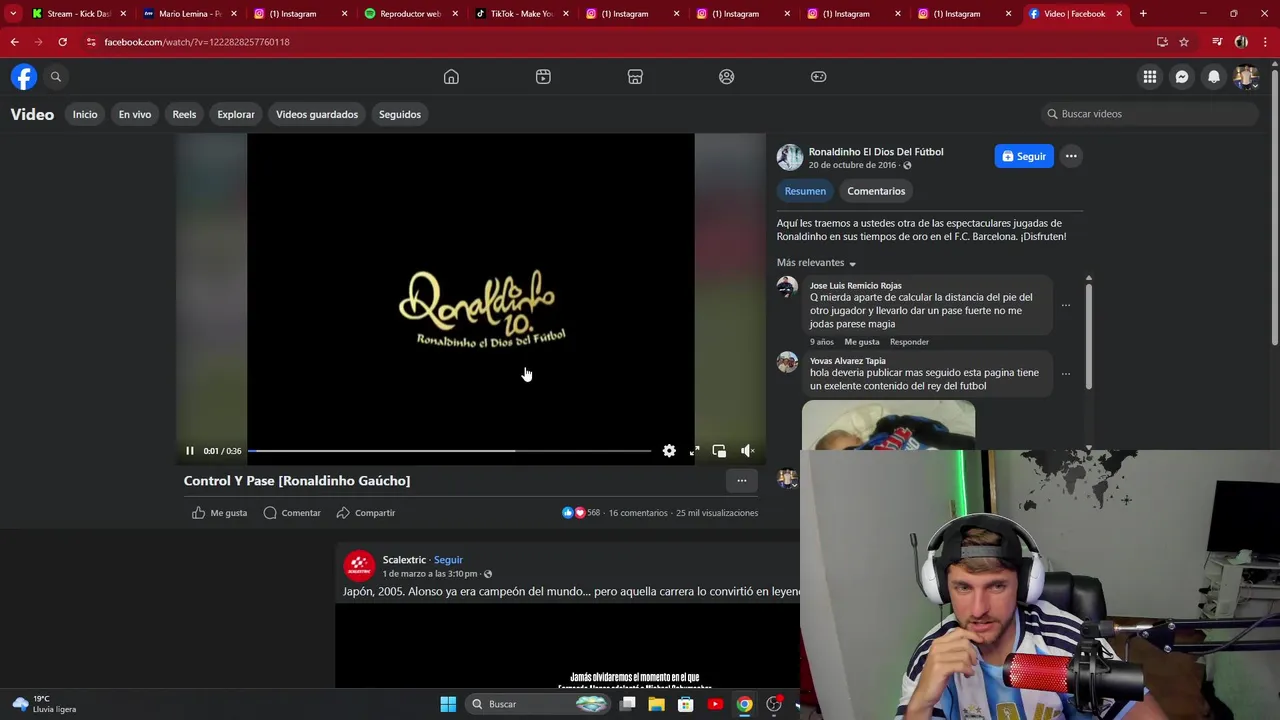Select the Inicio video filter
The width and height of the screenshot is (1280, 720).
pos(85,114)
